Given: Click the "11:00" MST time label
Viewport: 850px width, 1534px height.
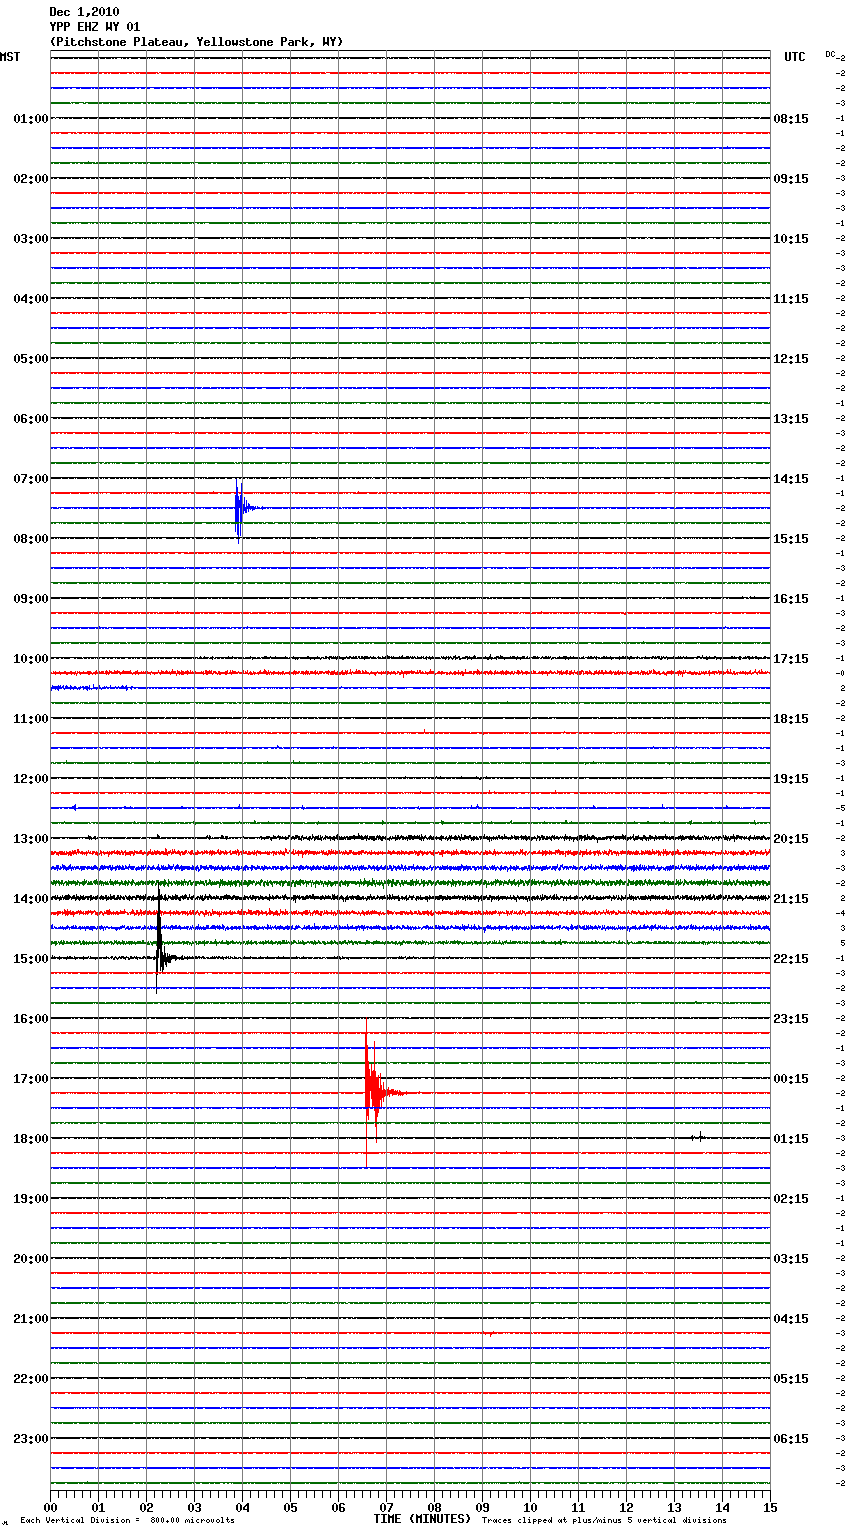Looking at the screenshot, I should [30, 719].
